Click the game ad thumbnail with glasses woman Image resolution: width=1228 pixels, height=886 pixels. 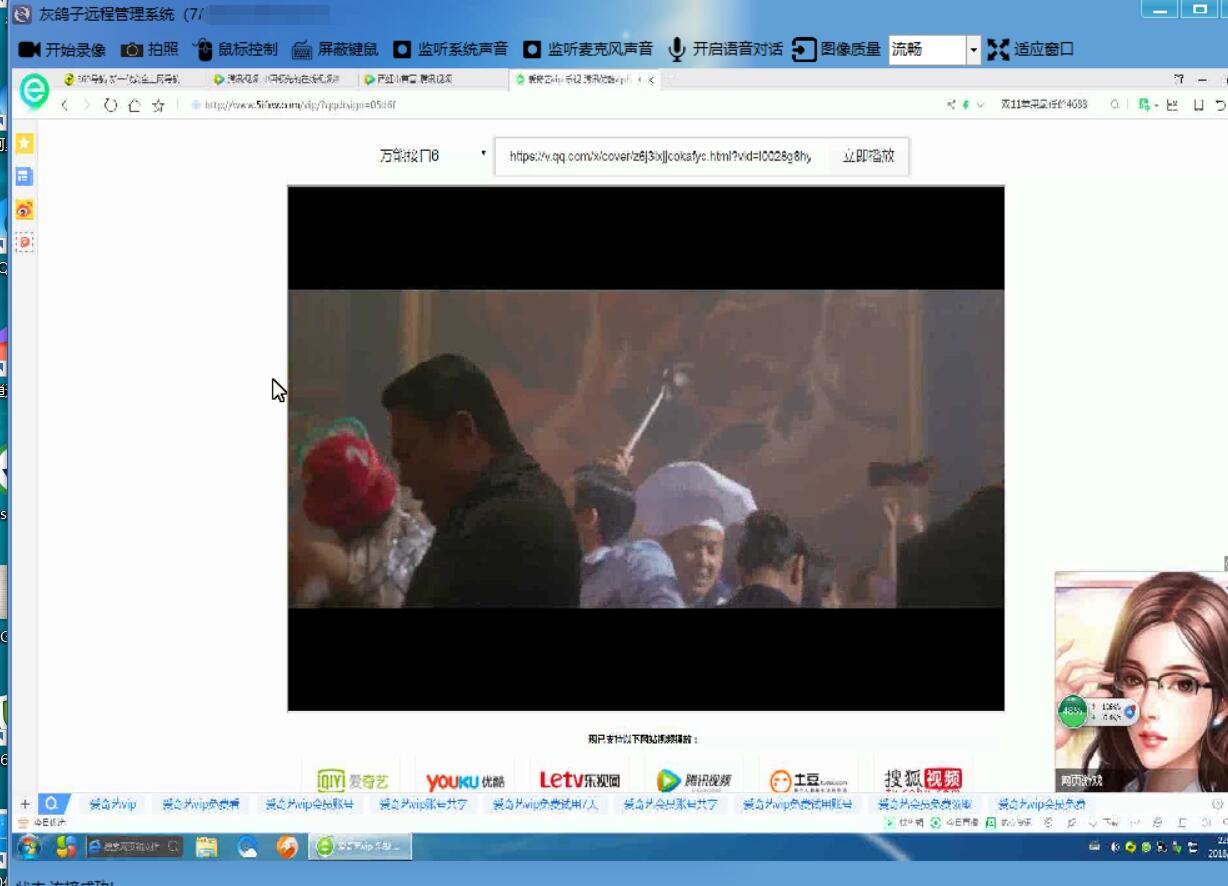coord(1141,680)
